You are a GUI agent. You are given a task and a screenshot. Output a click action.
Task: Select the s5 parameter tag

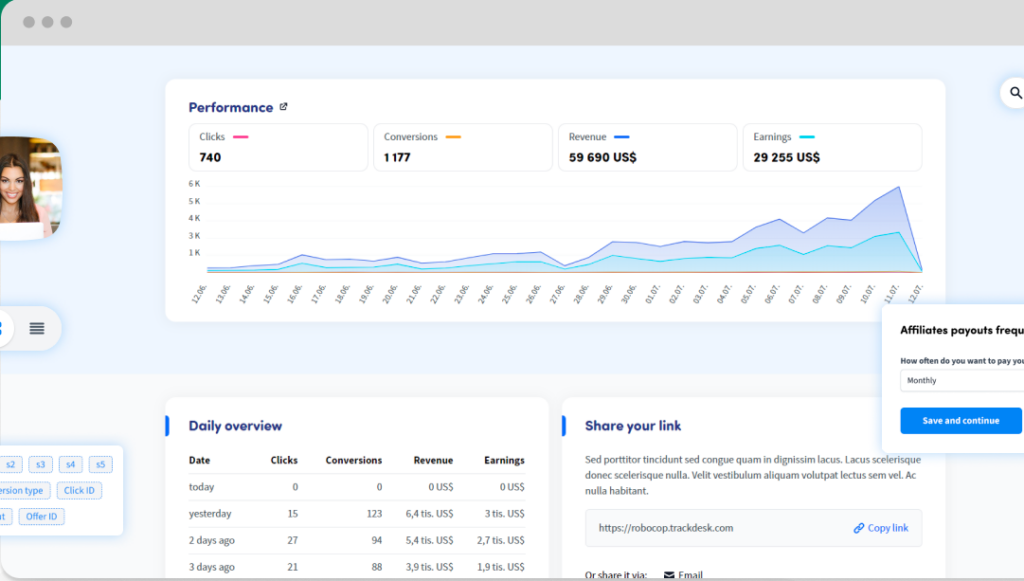coord(100,465)
